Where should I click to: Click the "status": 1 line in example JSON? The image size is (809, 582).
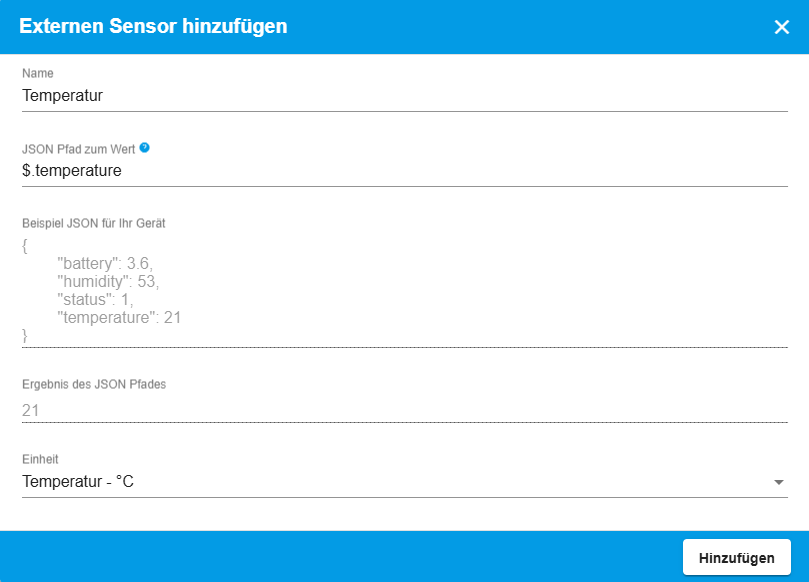pos(95,299)
